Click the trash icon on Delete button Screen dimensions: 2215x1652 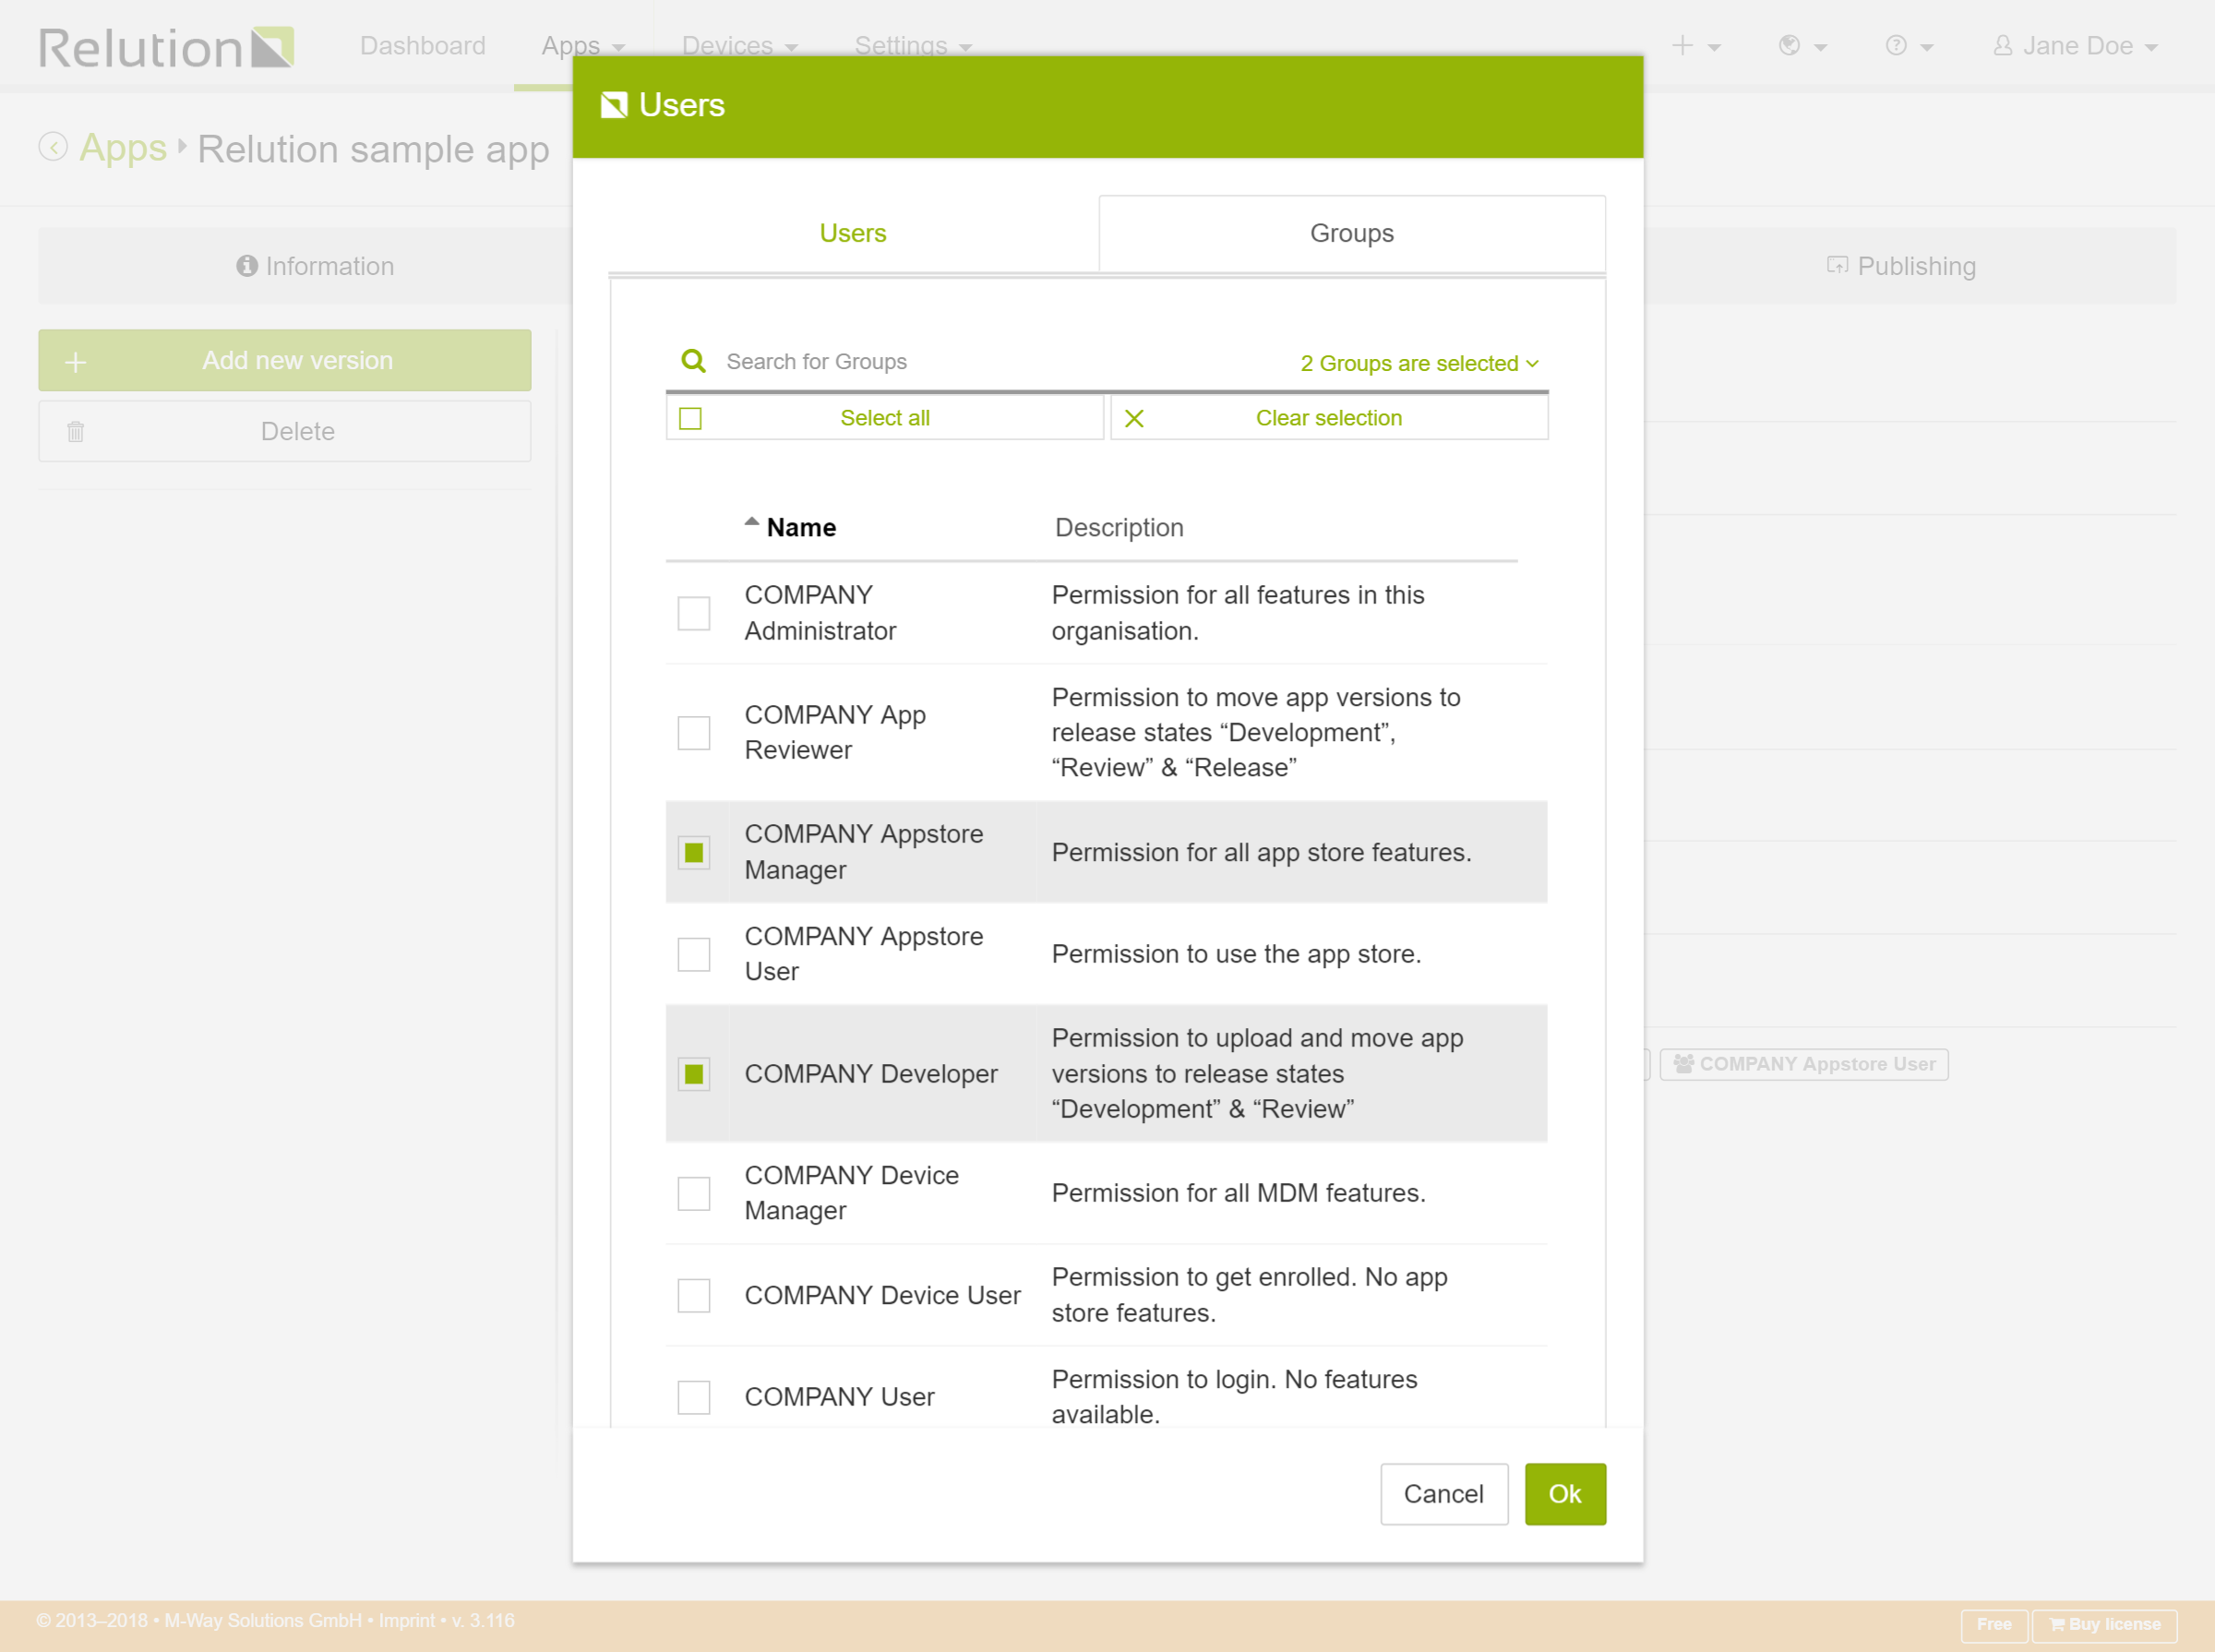(x=76, y=431)
